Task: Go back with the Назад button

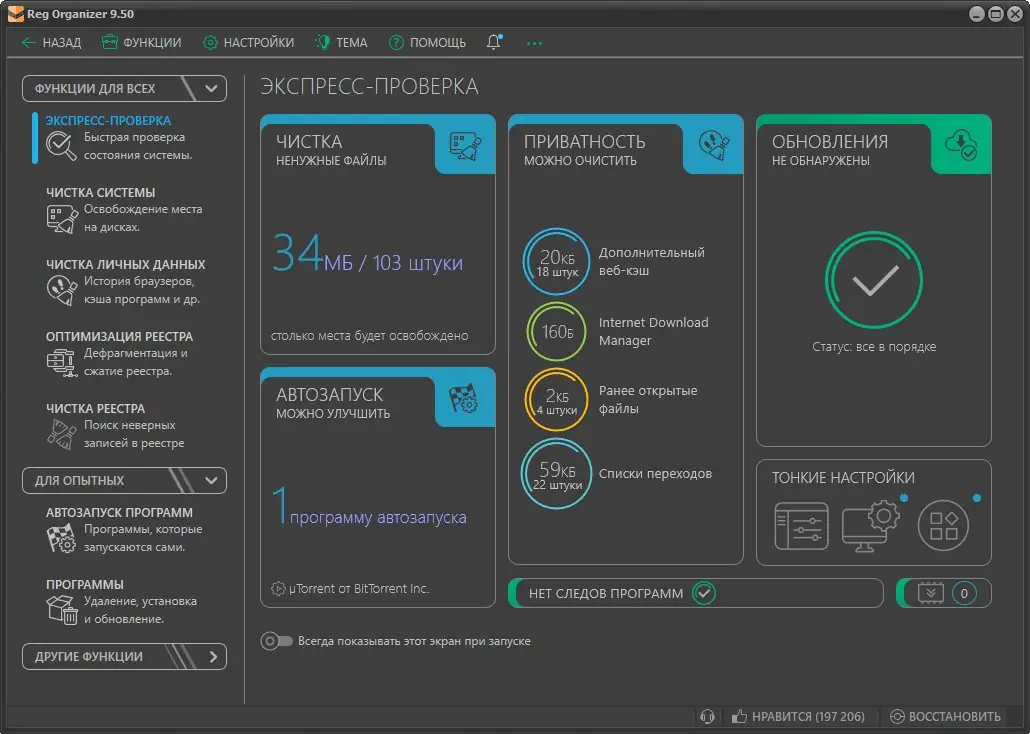Action: coord(51,43)
